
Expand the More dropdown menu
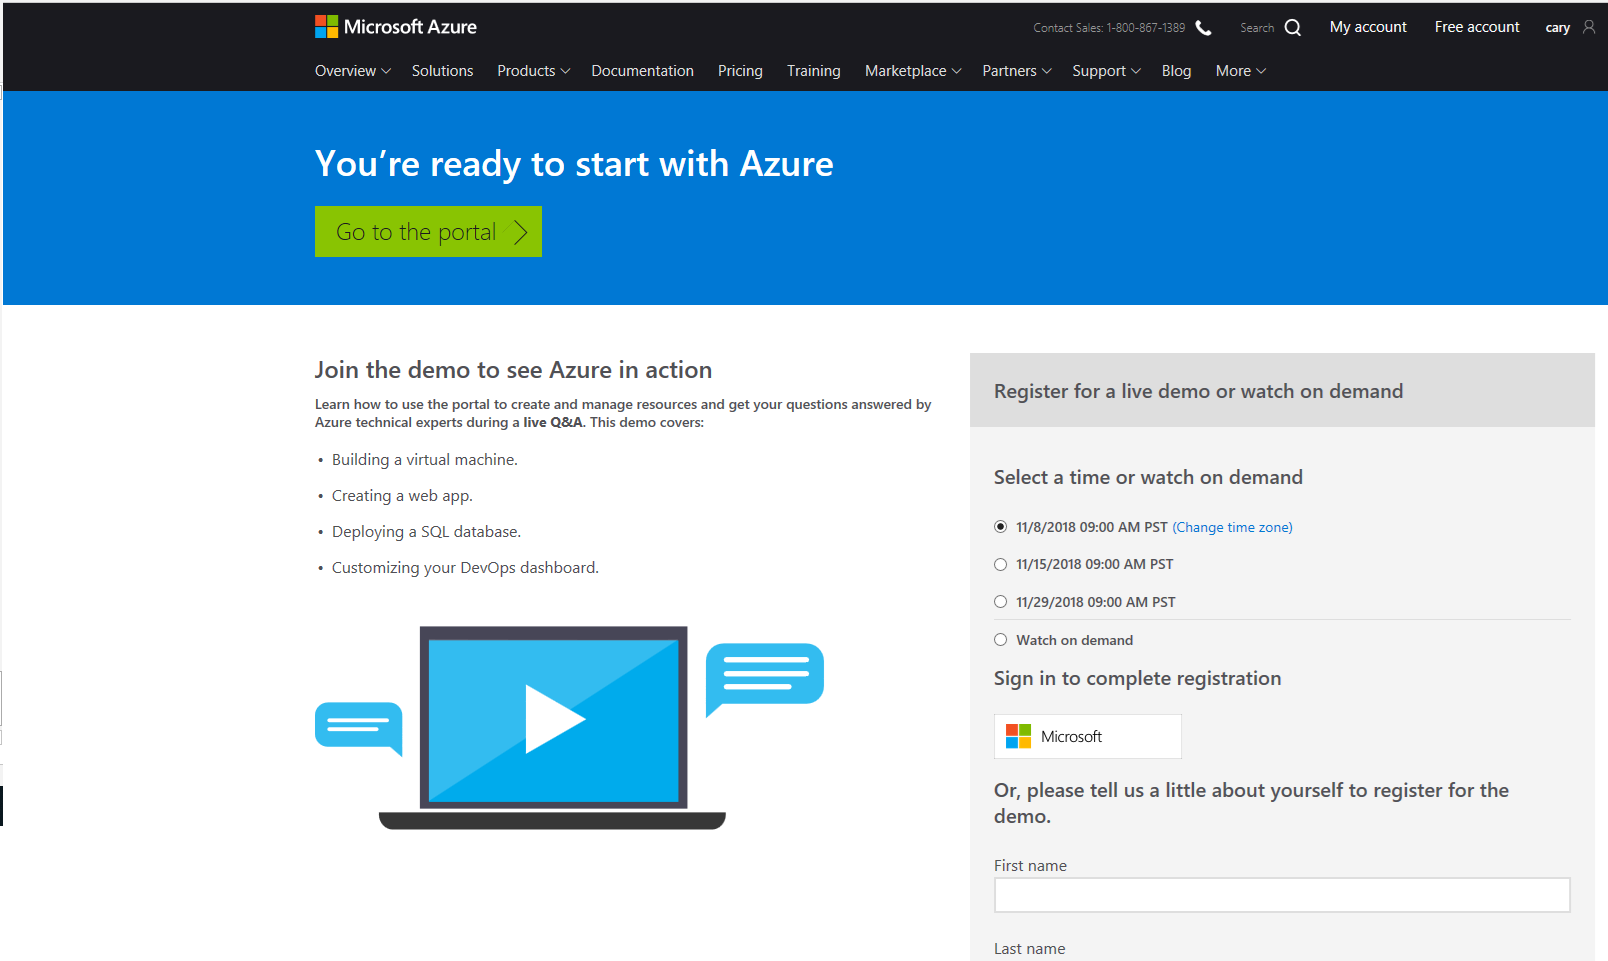(1241, 71)
